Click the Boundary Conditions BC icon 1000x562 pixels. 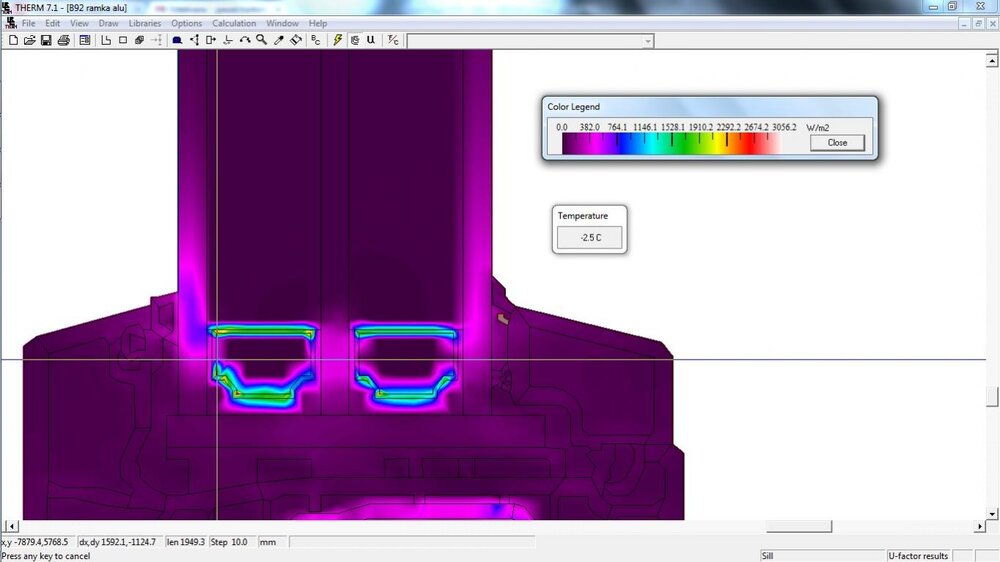[x=316, y=41]
